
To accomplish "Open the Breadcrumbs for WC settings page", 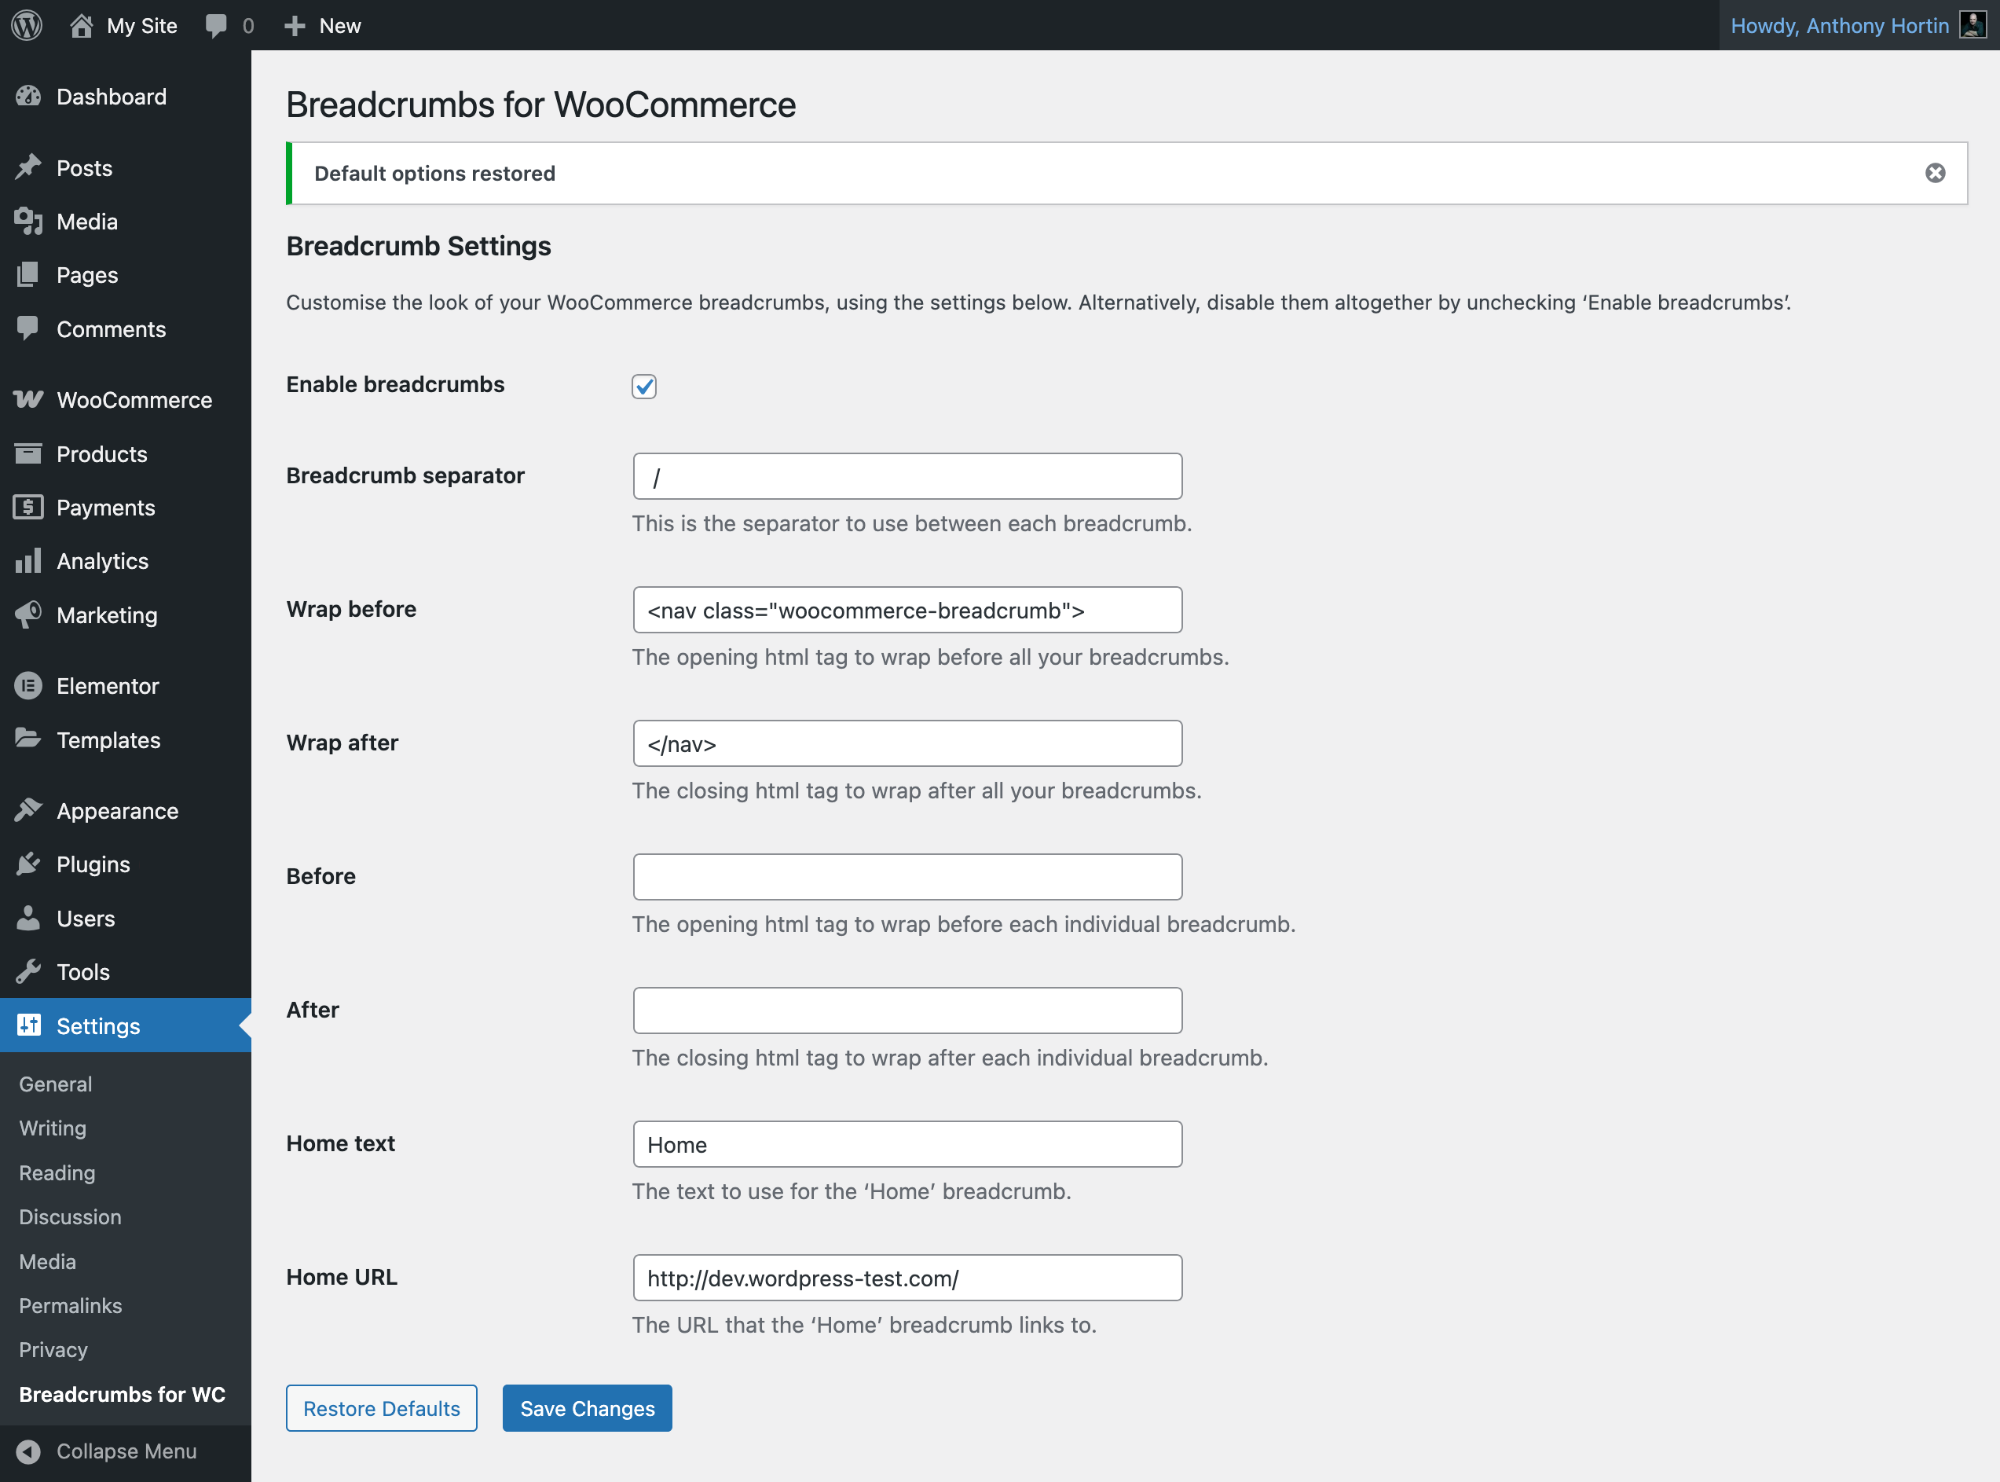I will [124, 1393].
